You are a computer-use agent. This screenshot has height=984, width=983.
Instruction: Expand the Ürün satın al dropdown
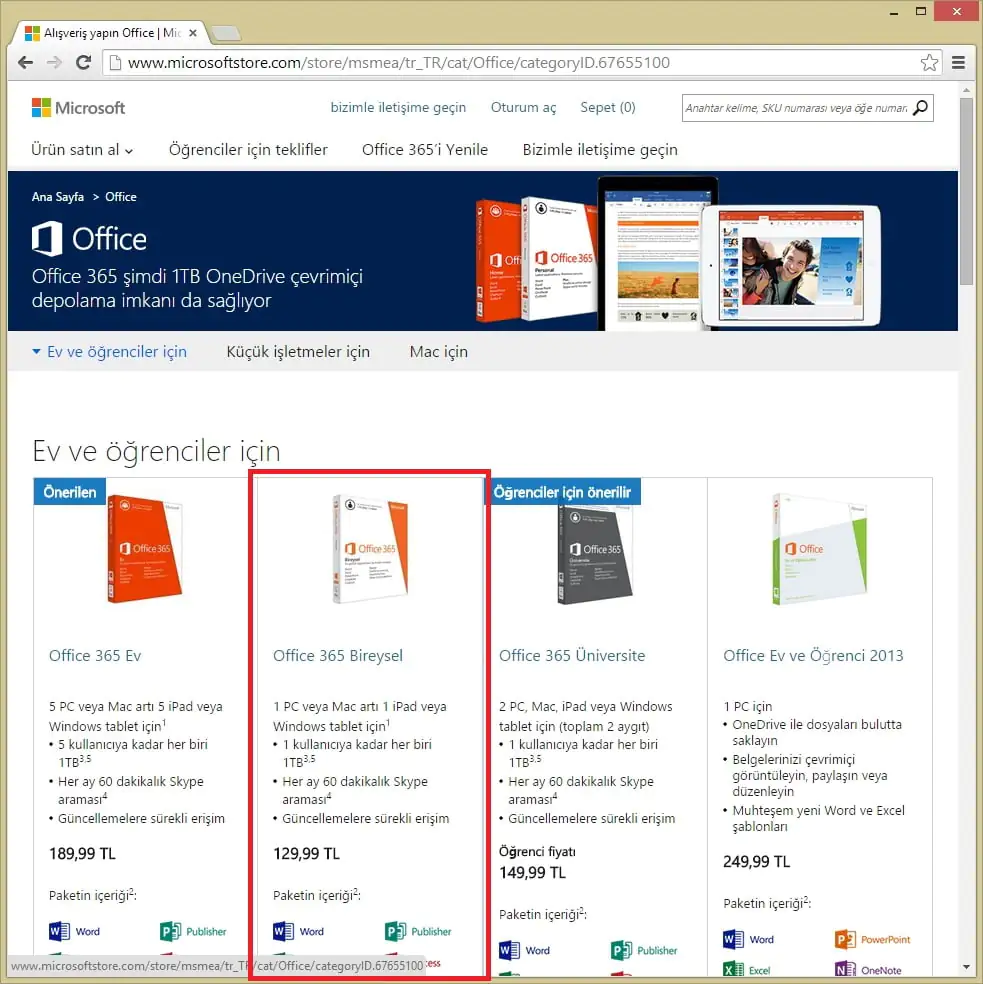click(82, 150)
